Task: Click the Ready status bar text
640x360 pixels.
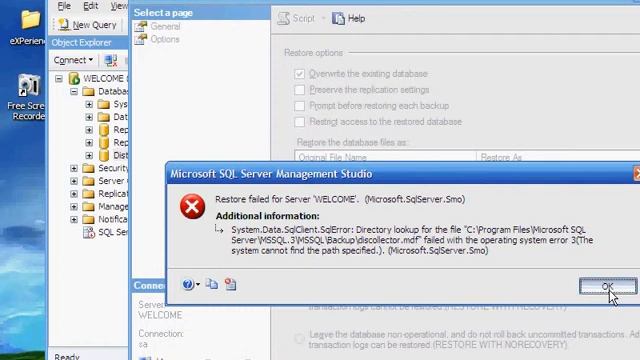Action: point(67,356)
